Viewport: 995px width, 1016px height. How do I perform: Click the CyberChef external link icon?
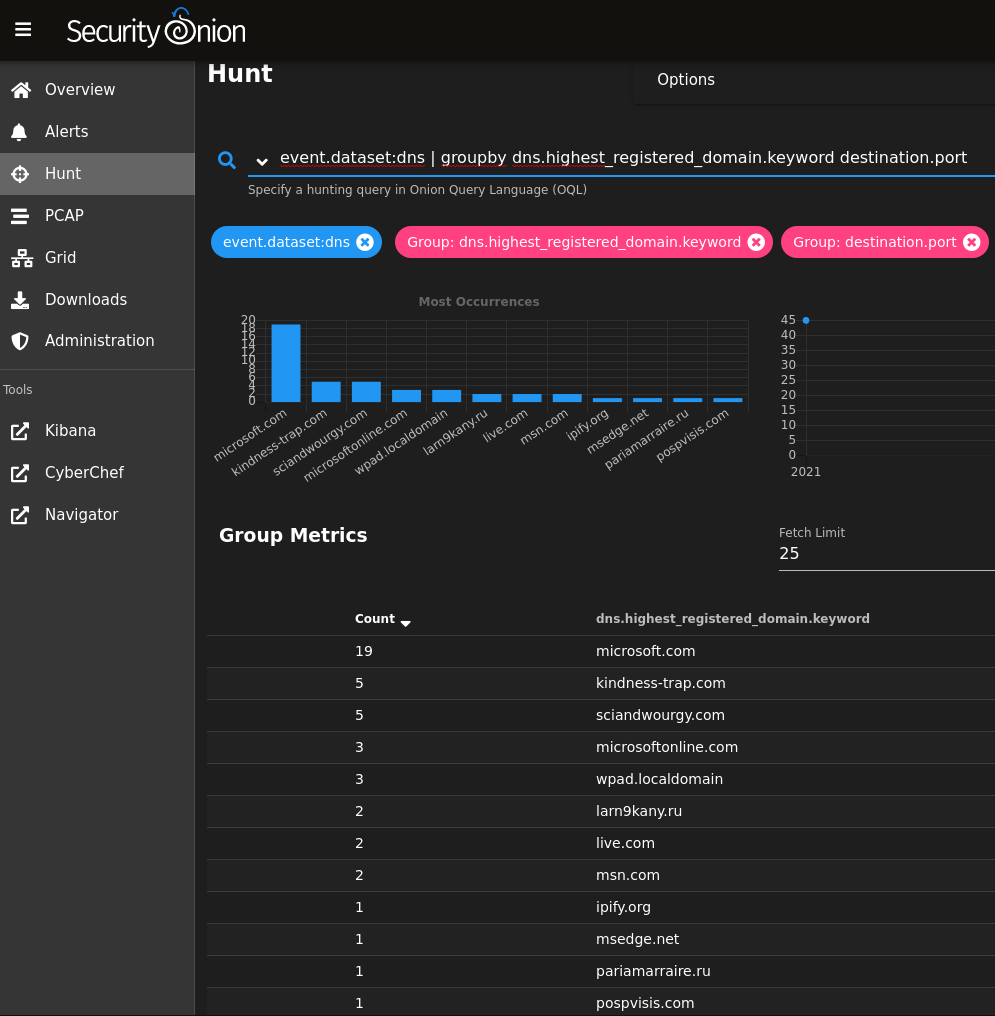coord(20,473)
